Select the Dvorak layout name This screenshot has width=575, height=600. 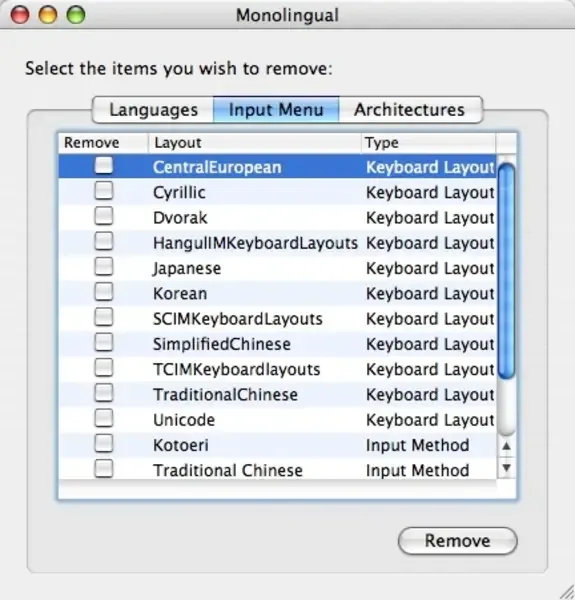[180, 218]
